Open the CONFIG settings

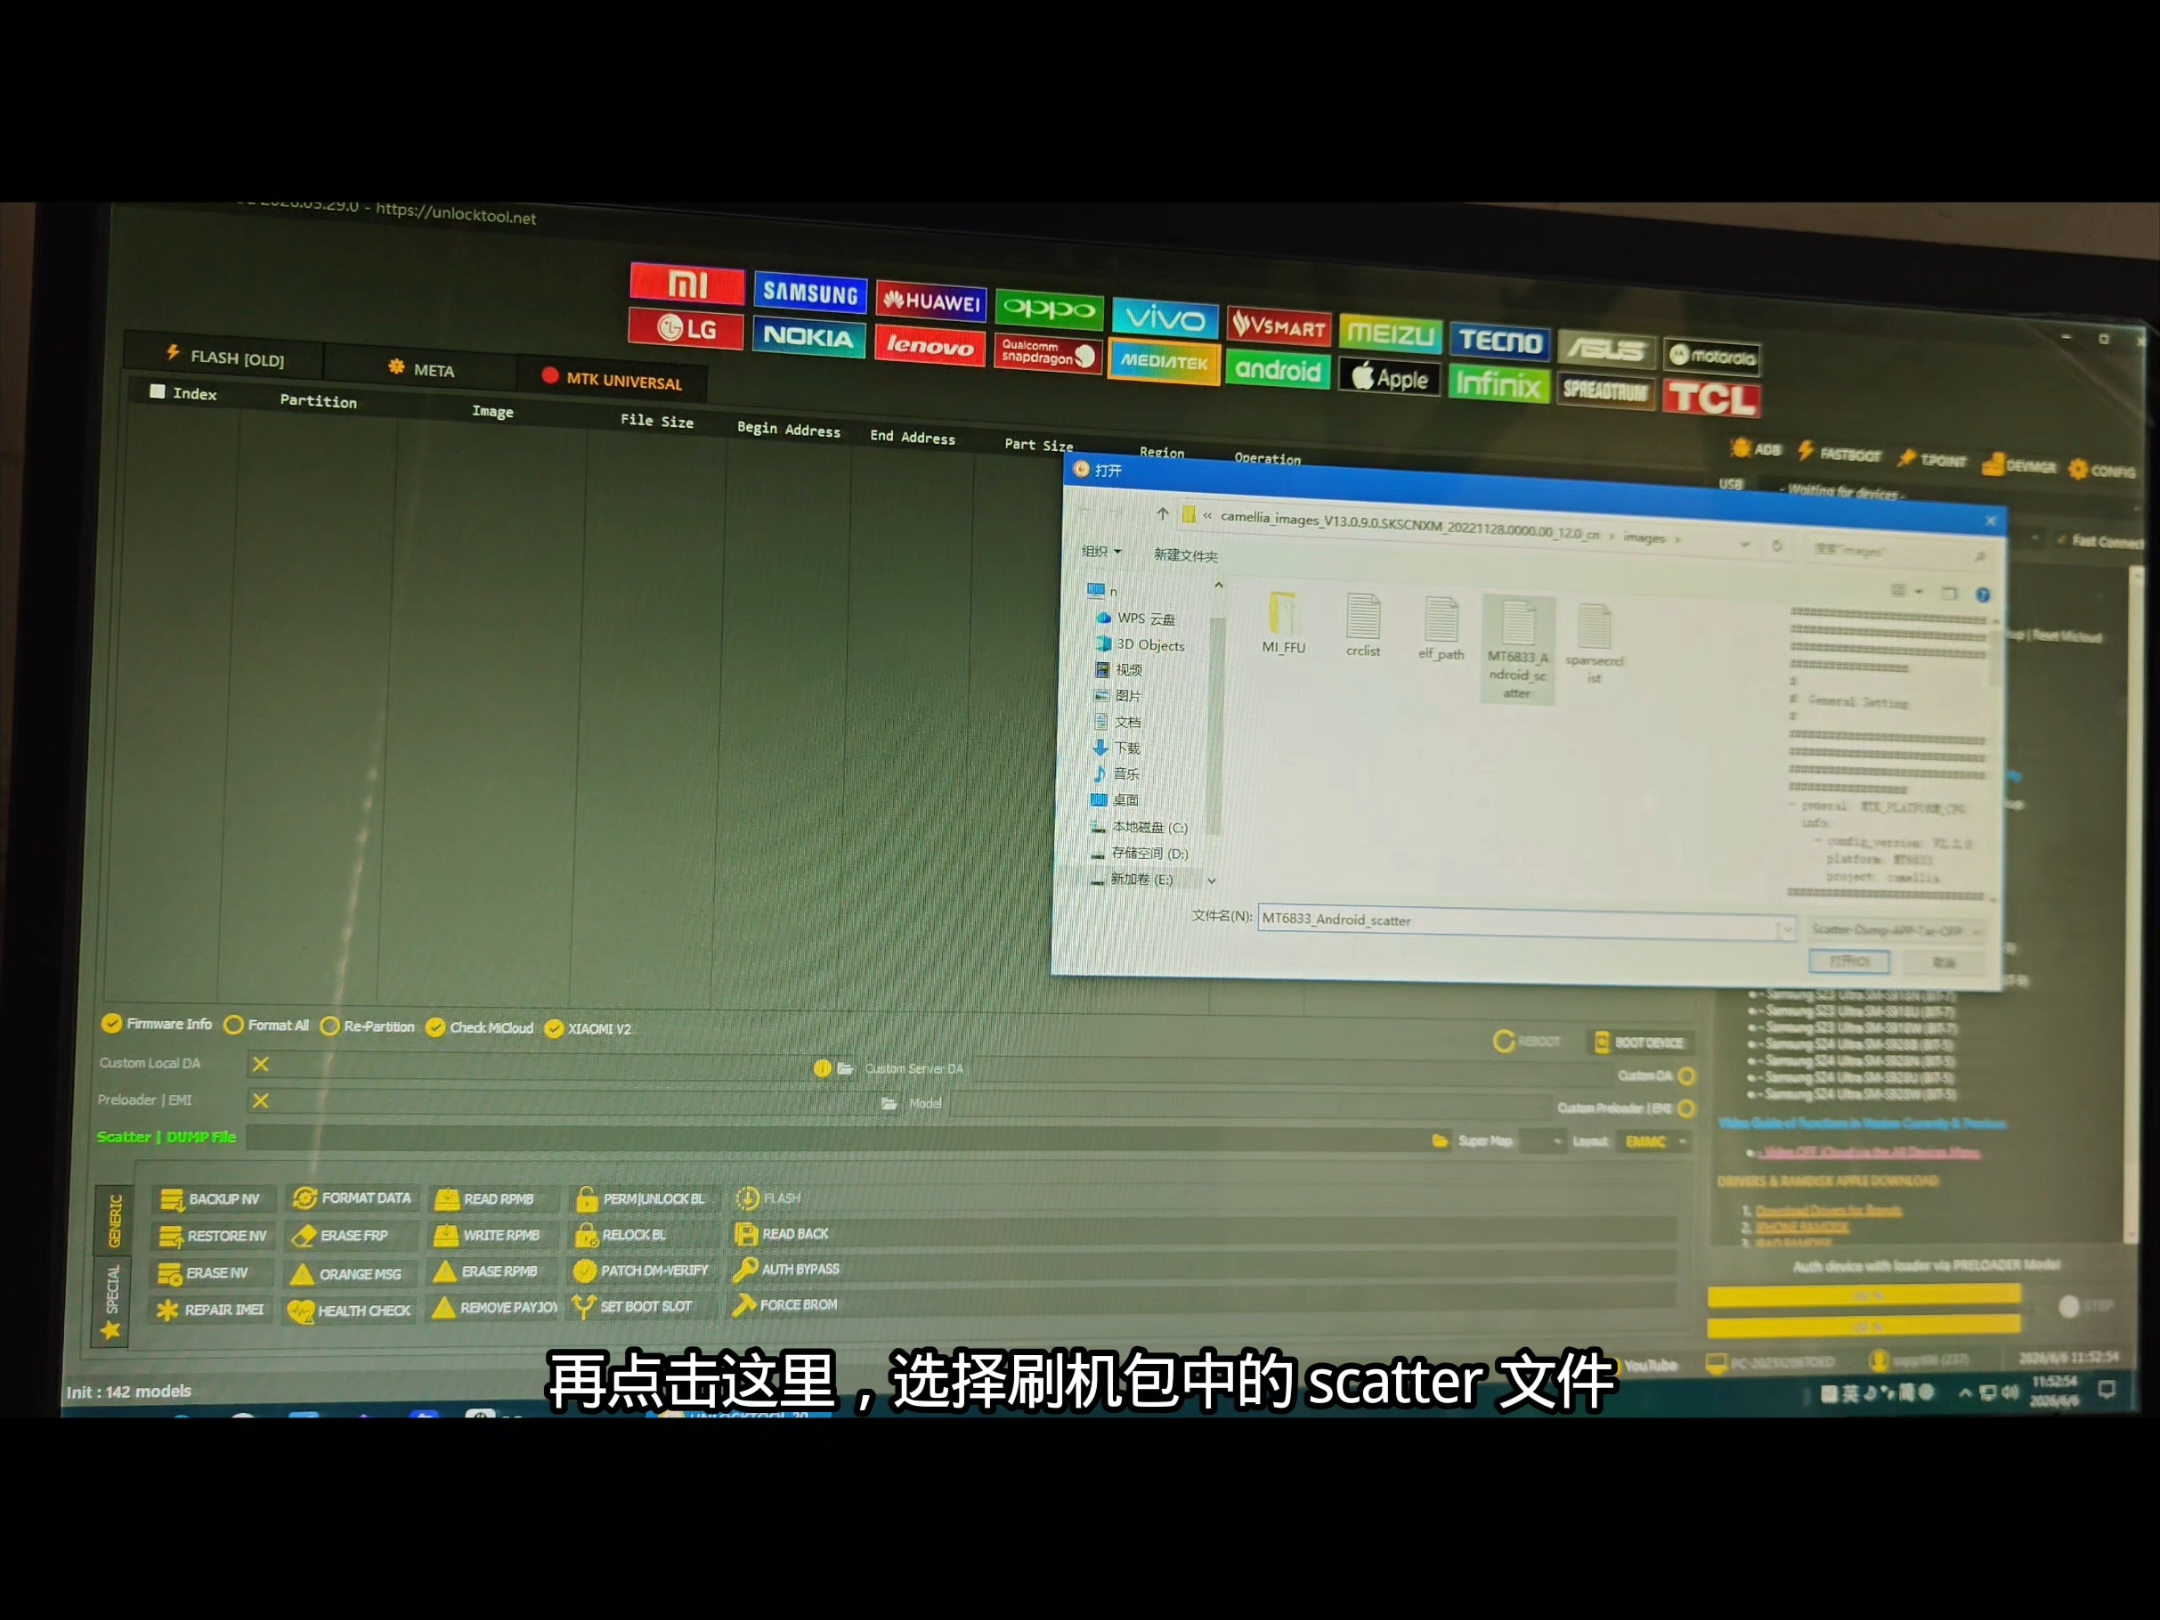[x=2102, y=470]
